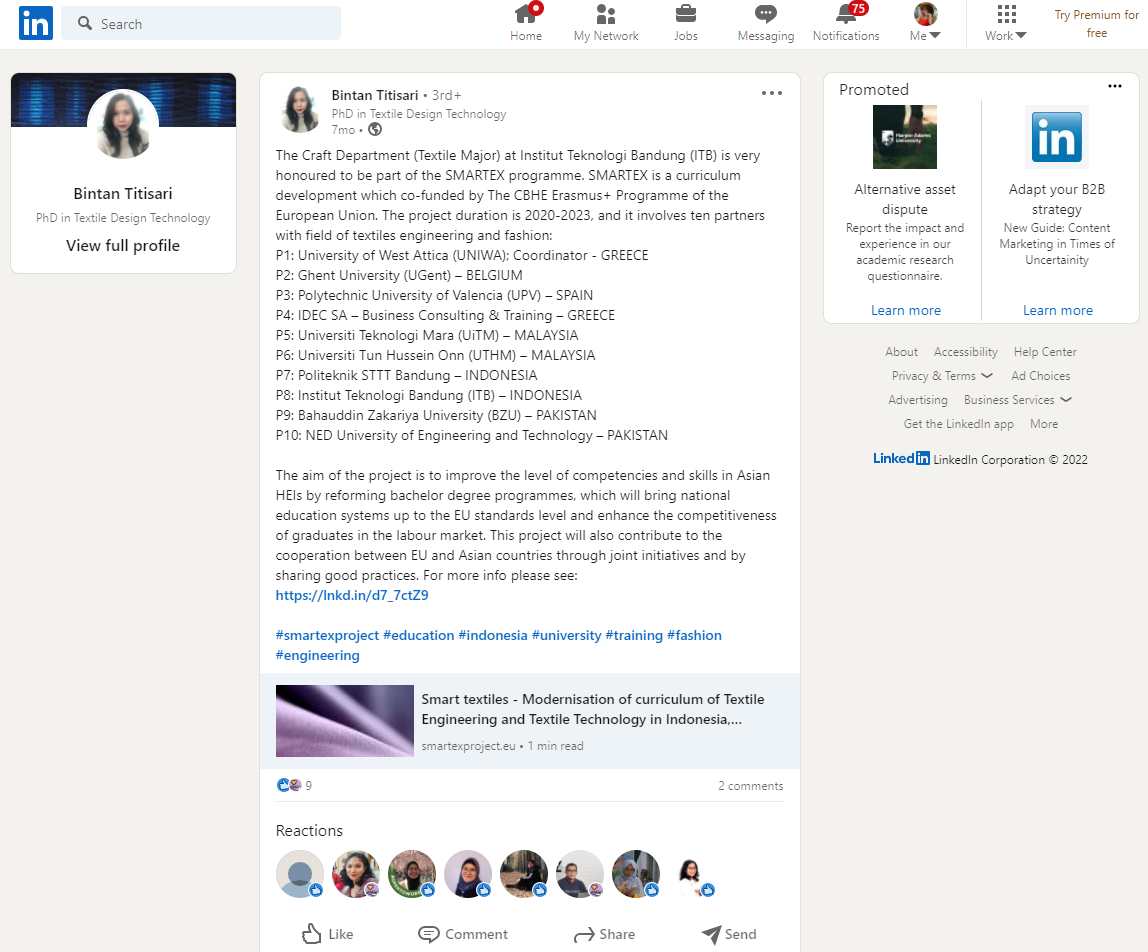Open Messaging
Viewport: 1148px width, 952px height.
pos(765,23)
